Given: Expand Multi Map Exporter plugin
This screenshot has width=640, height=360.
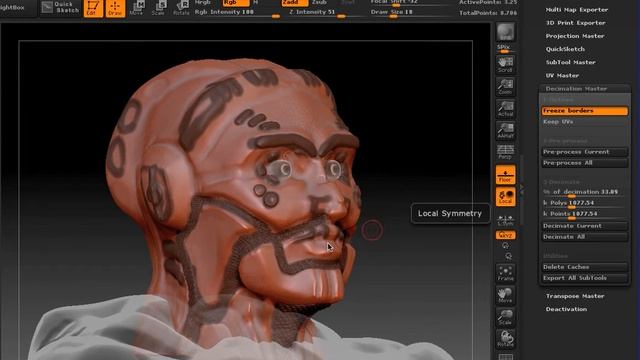Looking at the screenshot, I should [577, 10].
